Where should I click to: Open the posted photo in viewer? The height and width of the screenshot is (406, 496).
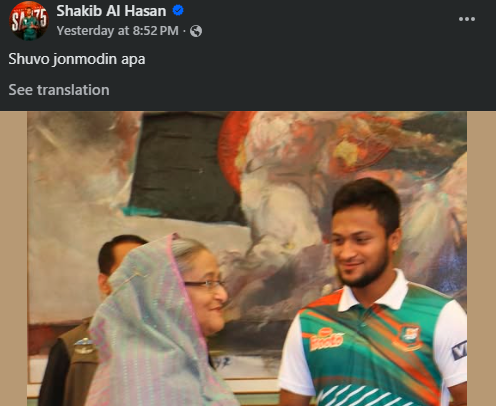247,258
